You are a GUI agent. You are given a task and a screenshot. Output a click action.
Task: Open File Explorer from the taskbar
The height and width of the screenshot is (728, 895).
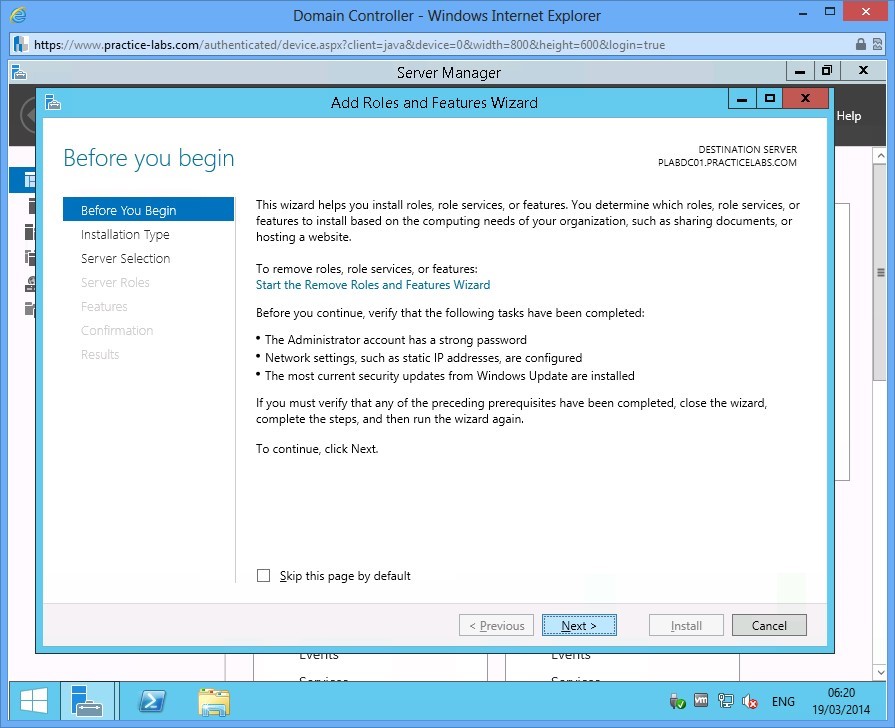[214, 701]
